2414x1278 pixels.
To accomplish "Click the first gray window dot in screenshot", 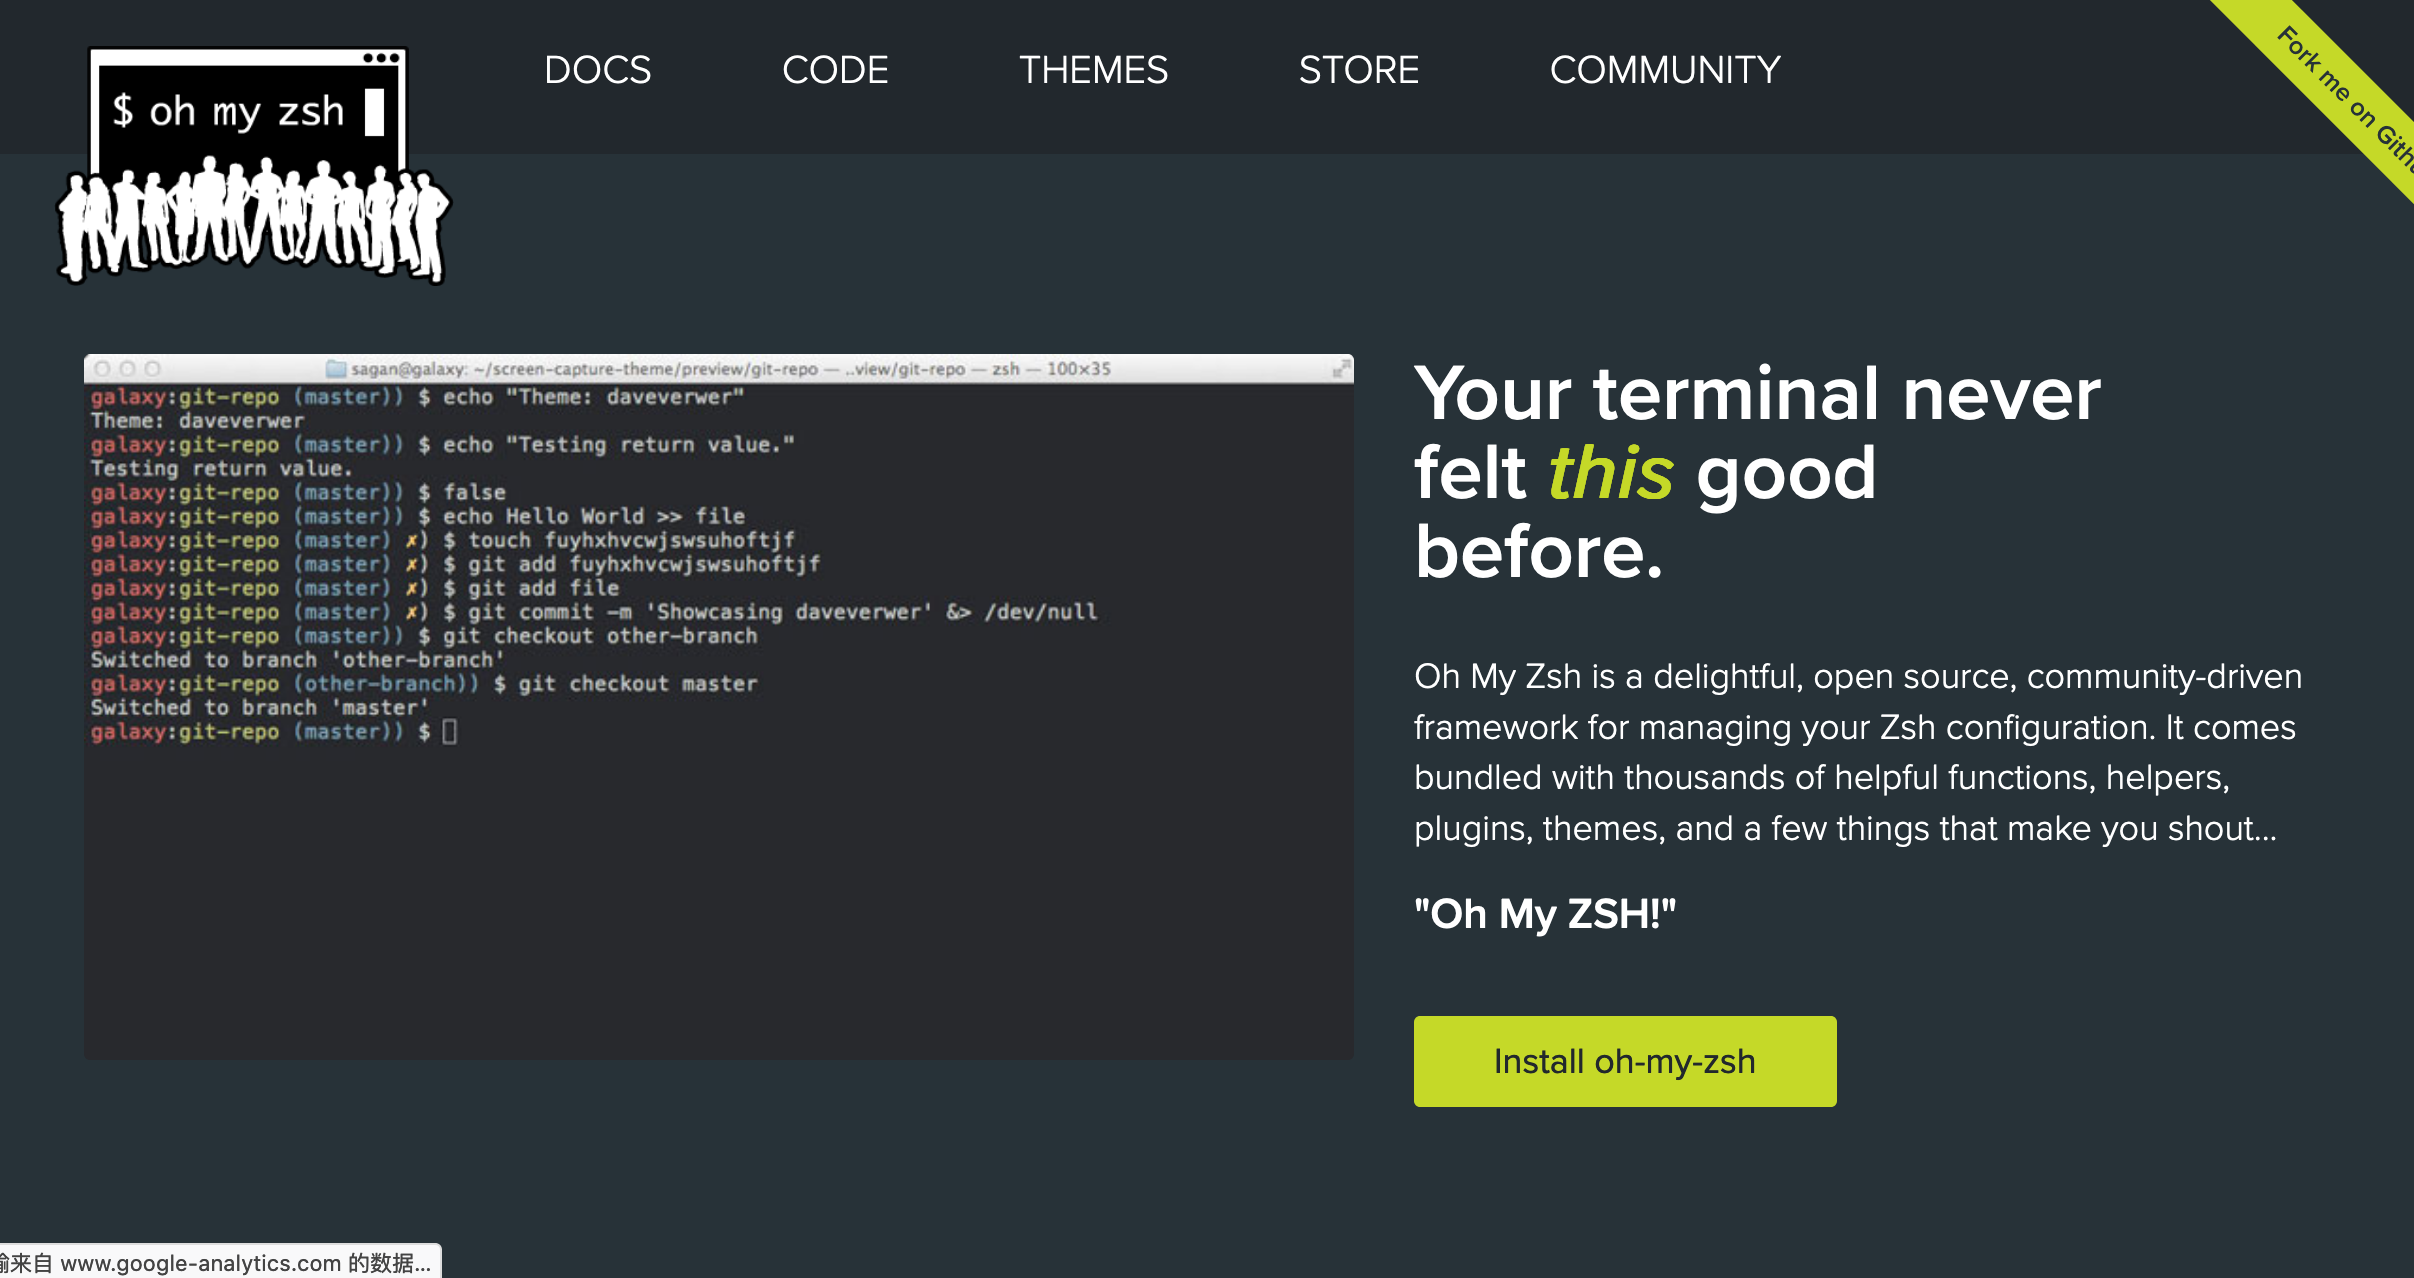I will 102,369.
